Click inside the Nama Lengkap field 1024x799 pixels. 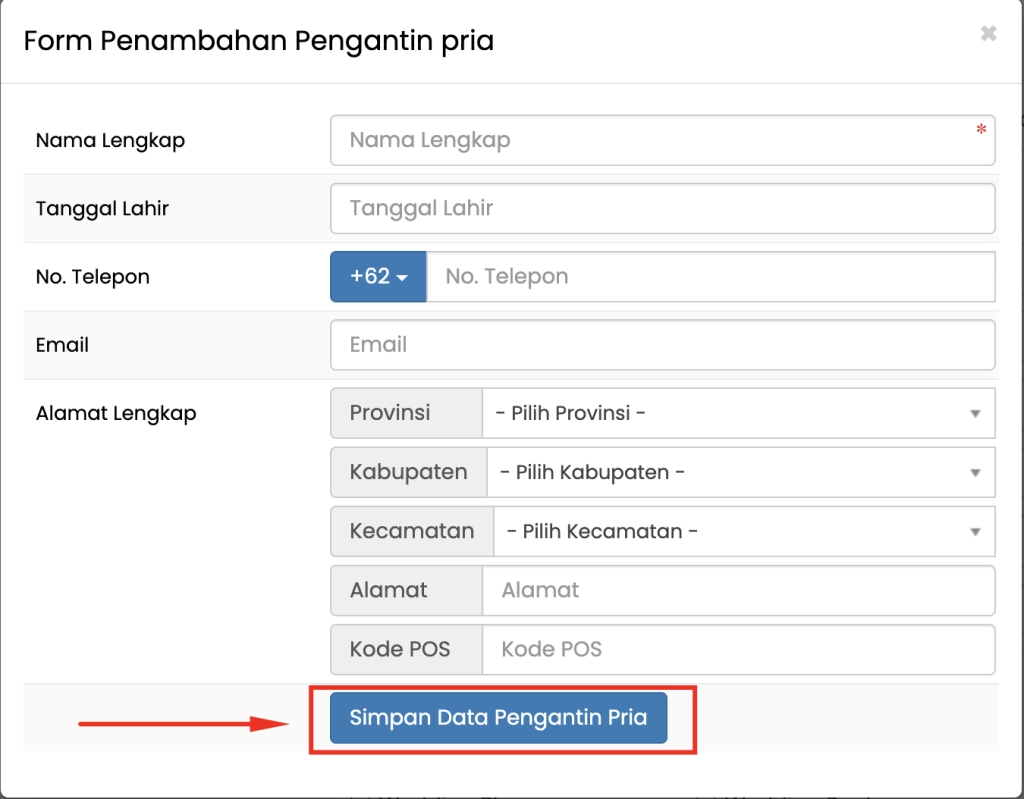[x=662, y=140]
